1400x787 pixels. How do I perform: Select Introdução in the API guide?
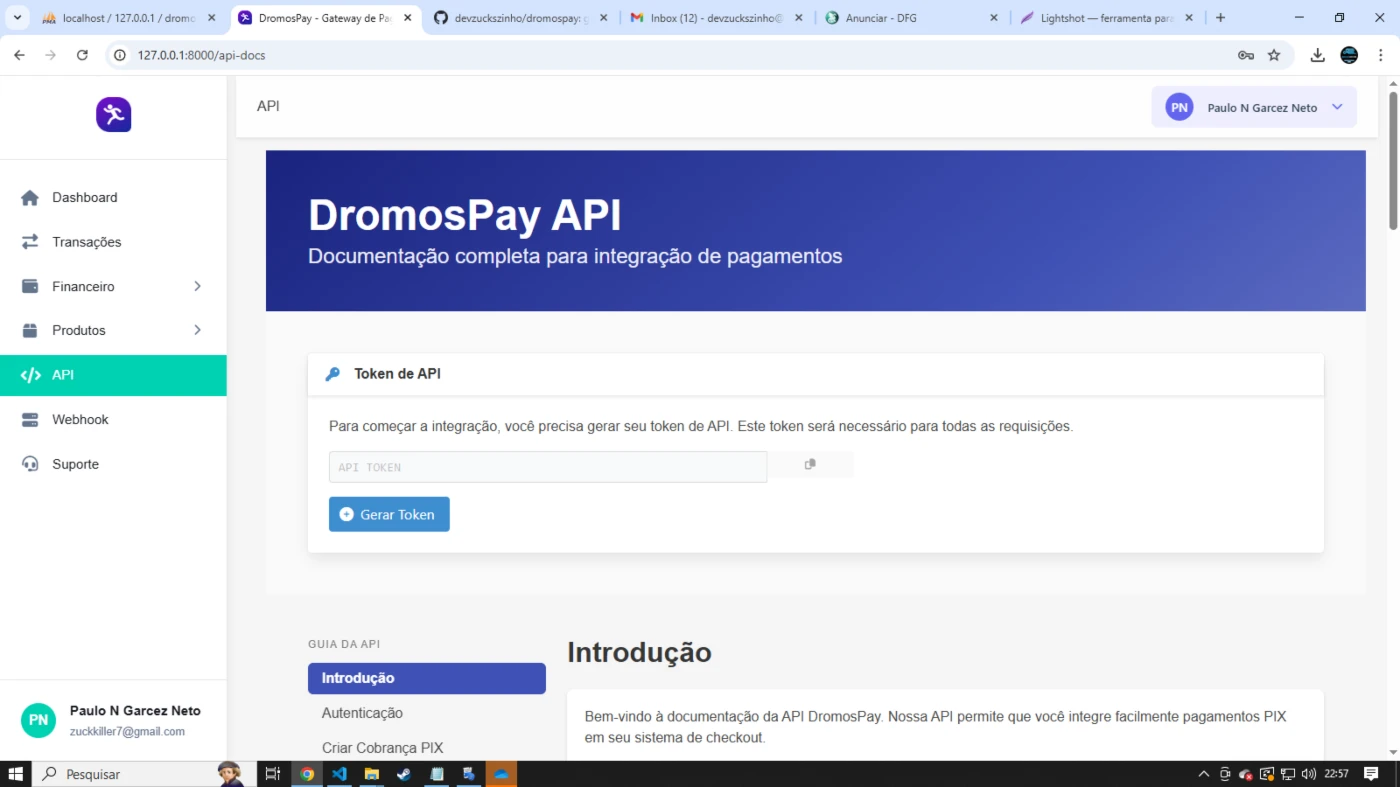coord(427,678)
